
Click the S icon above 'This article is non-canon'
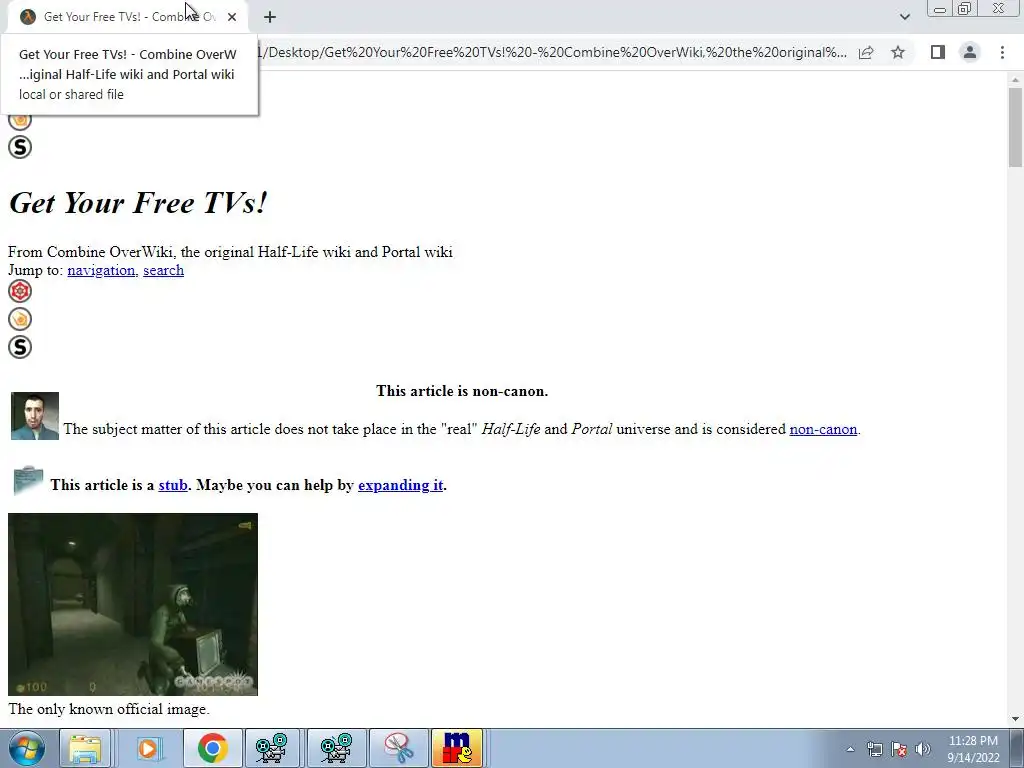[x=20, y=347]
